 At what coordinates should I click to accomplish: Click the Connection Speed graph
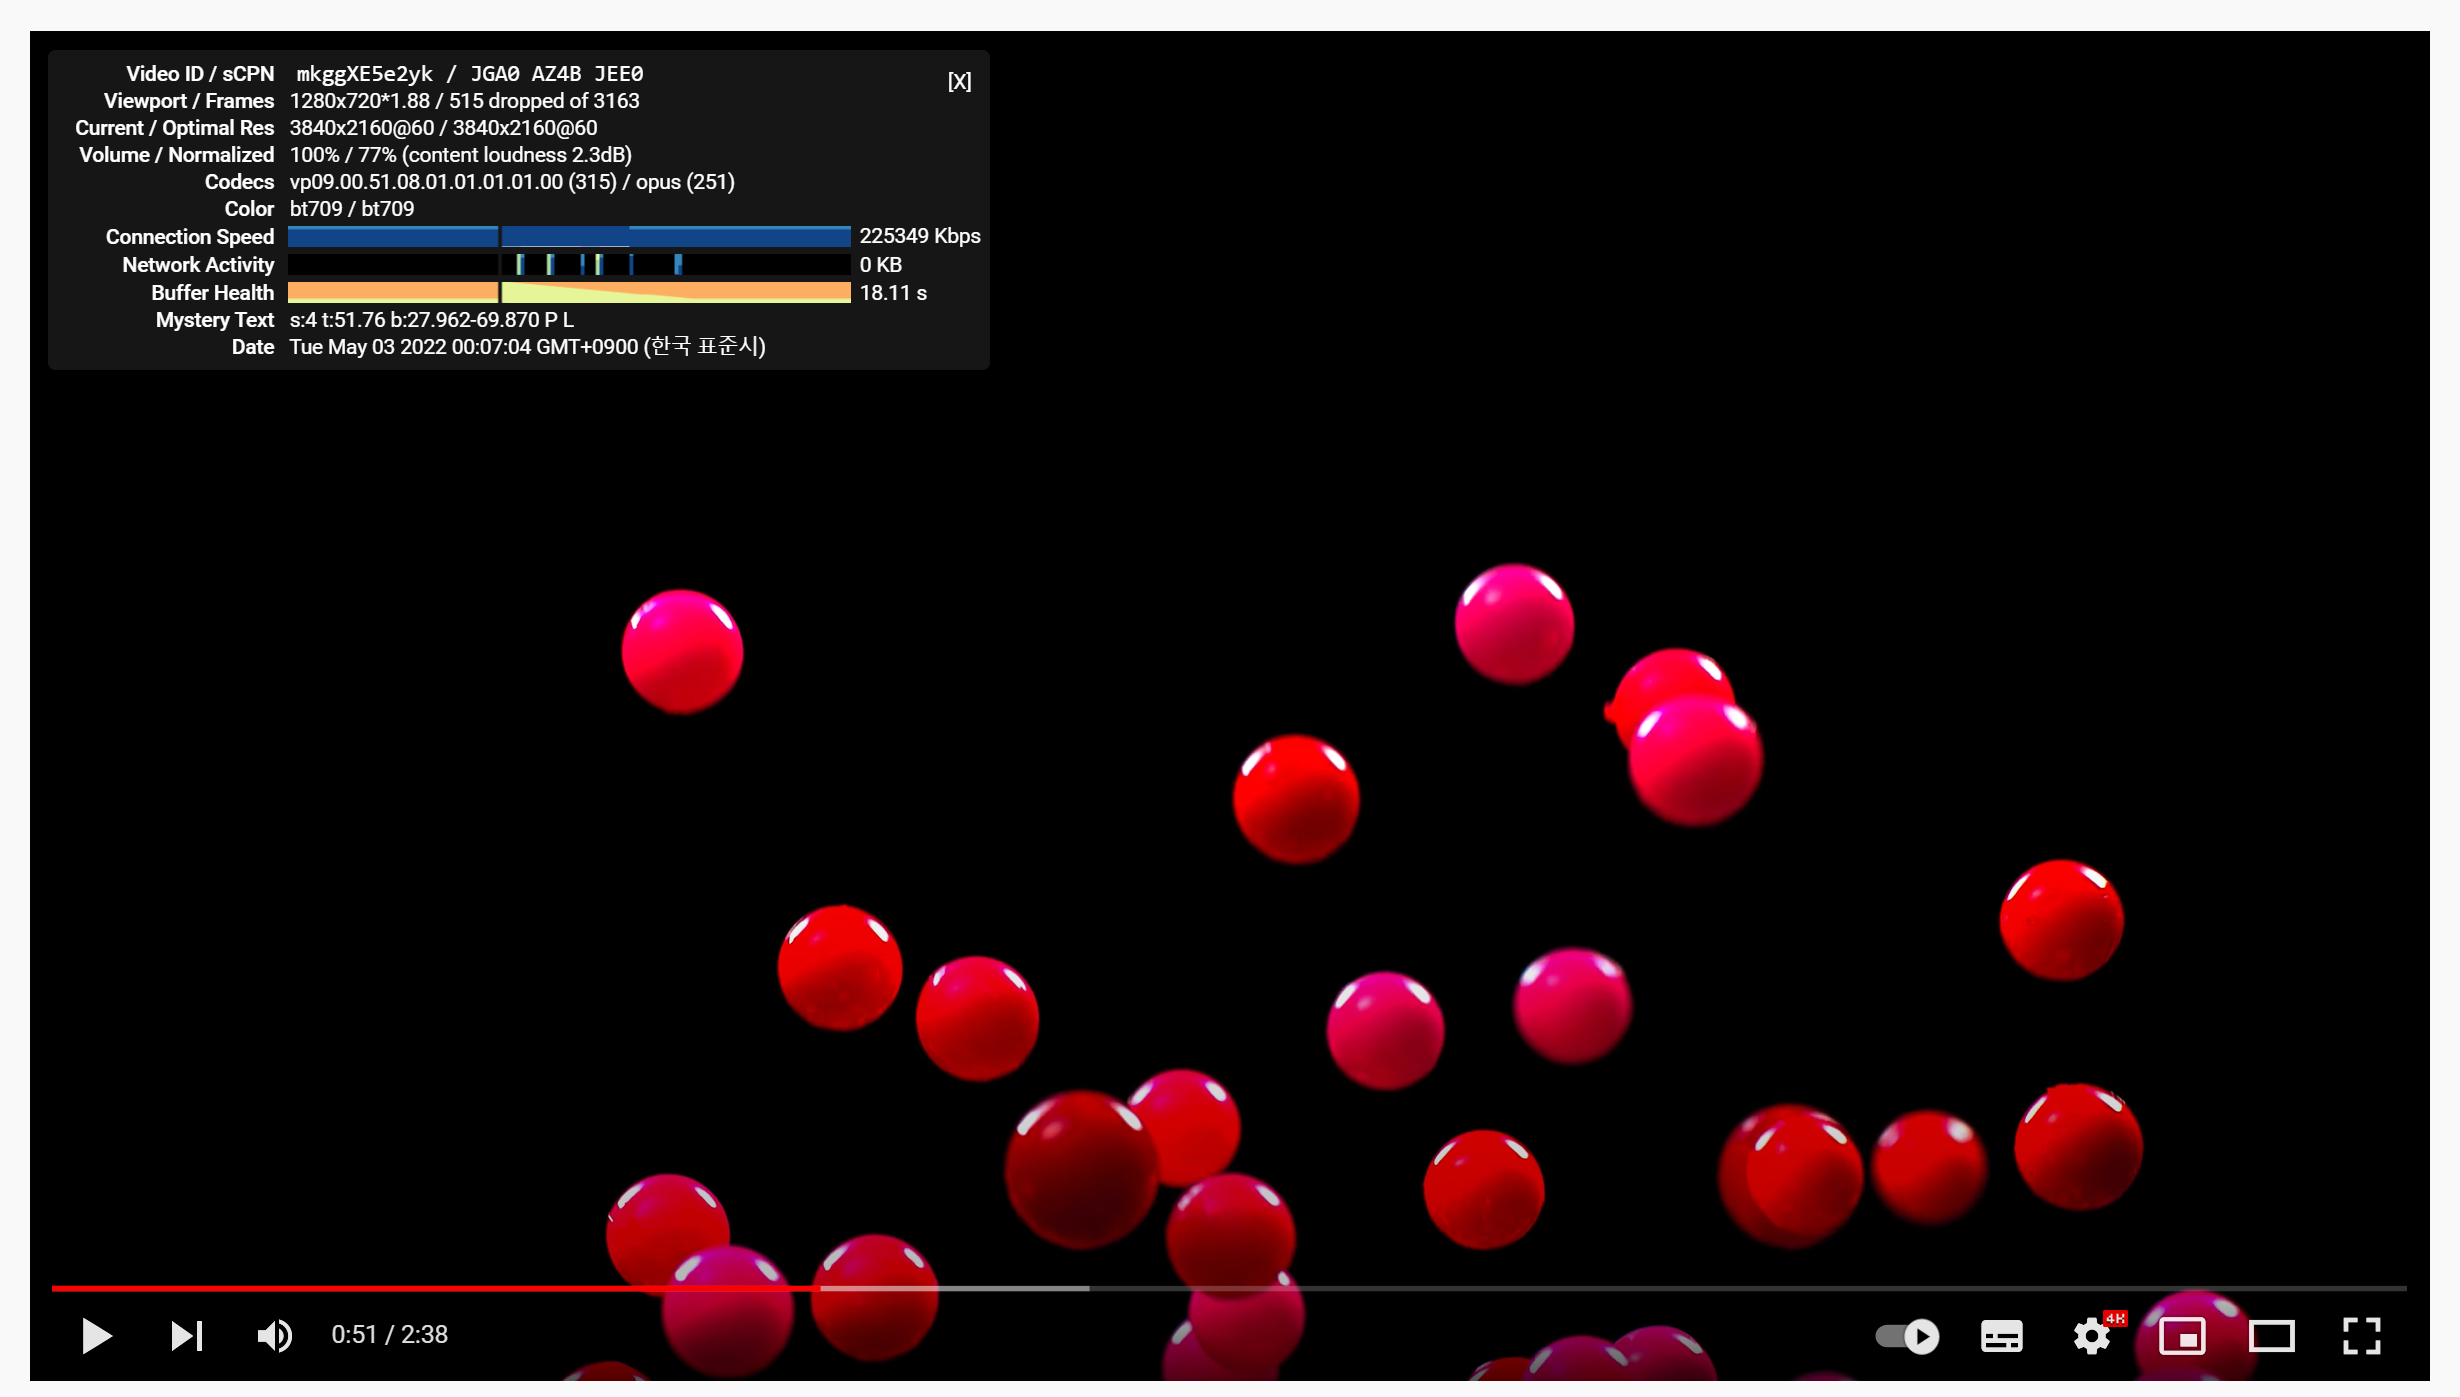point(568,237)
